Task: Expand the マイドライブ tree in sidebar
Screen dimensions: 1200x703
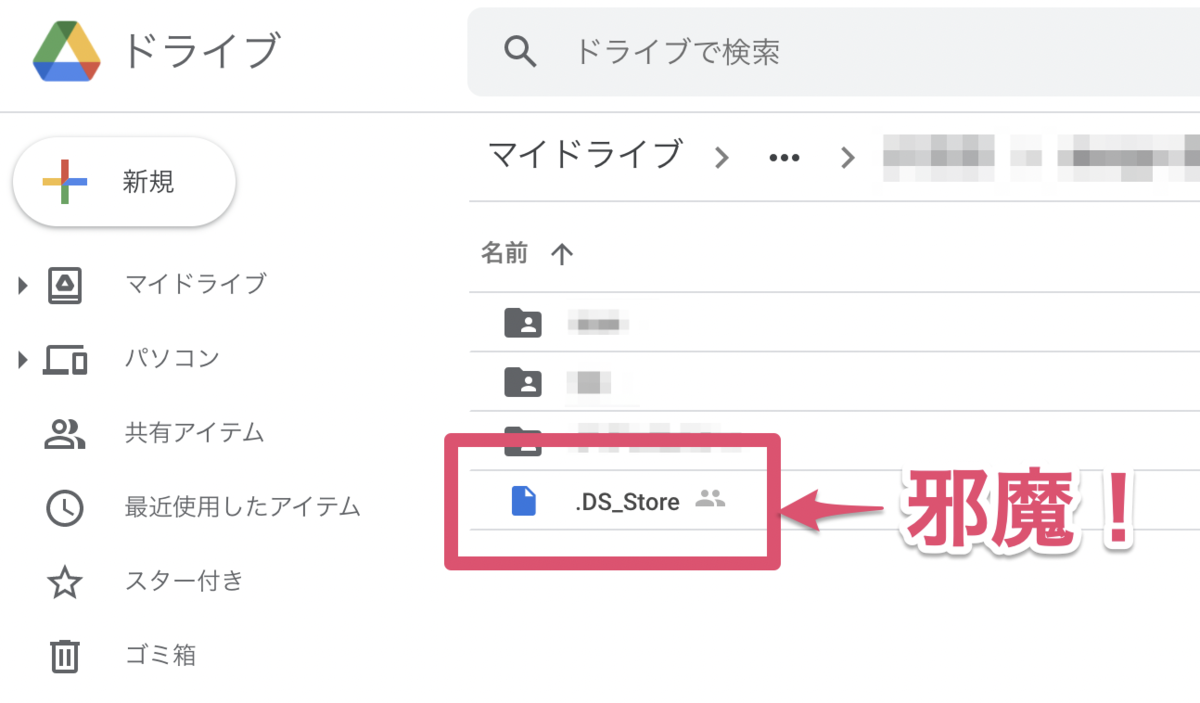Action: coord(21,284)
